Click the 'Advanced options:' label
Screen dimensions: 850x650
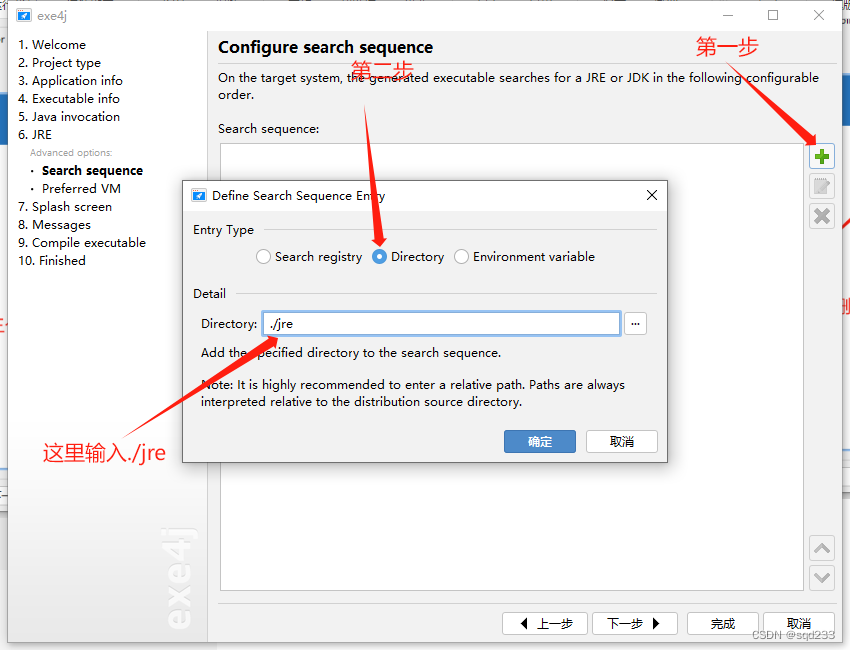click(71, 153)
